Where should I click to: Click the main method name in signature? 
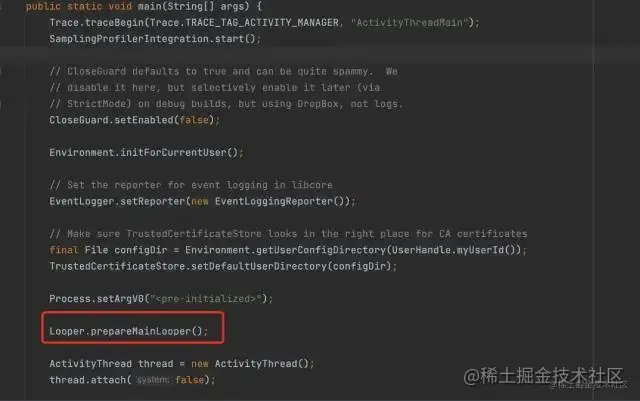pyautogui.click(x=149, y=7)
